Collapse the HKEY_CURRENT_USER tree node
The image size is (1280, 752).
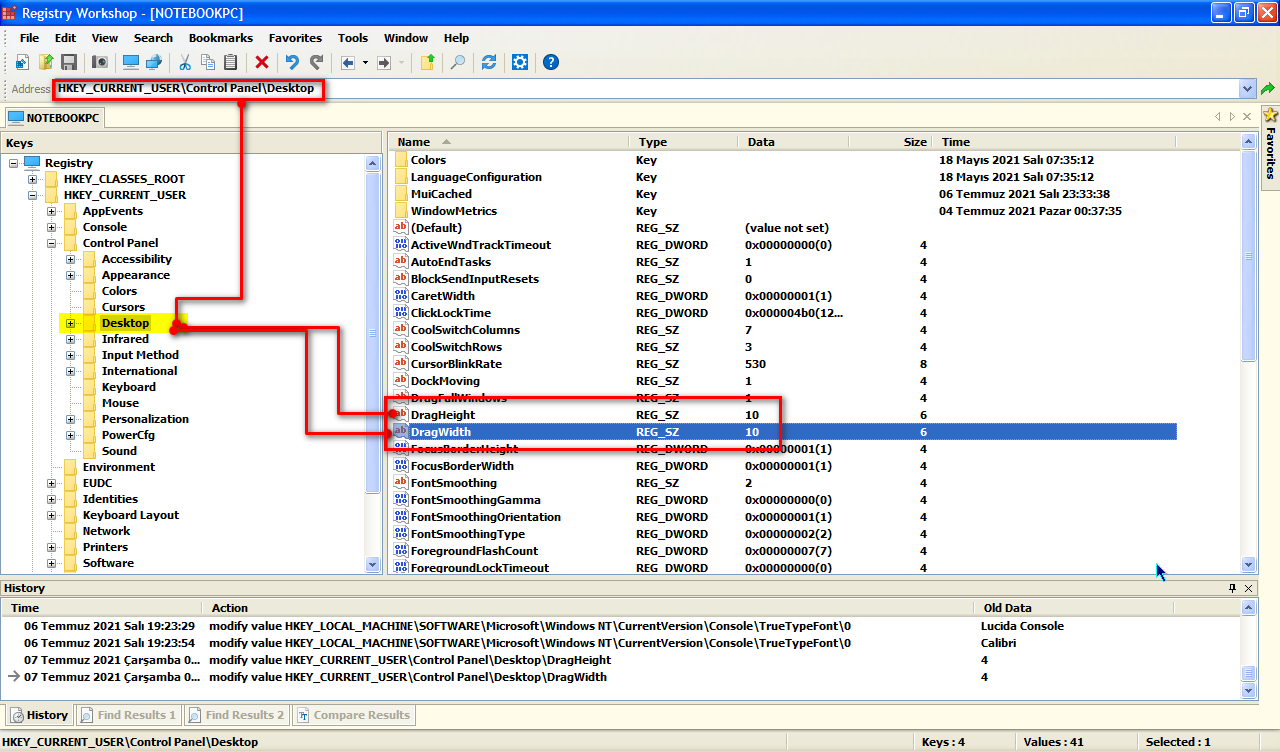click(x=33, y=195)
